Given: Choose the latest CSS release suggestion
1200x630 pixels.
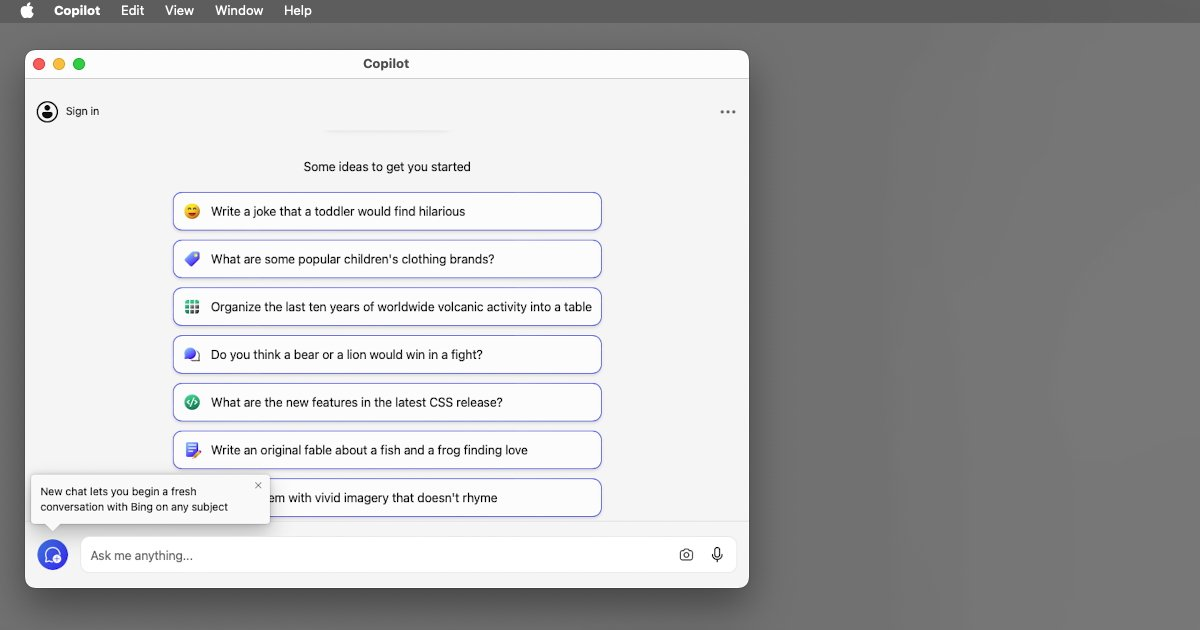Looking at the screenshot, I should [387, 402].
